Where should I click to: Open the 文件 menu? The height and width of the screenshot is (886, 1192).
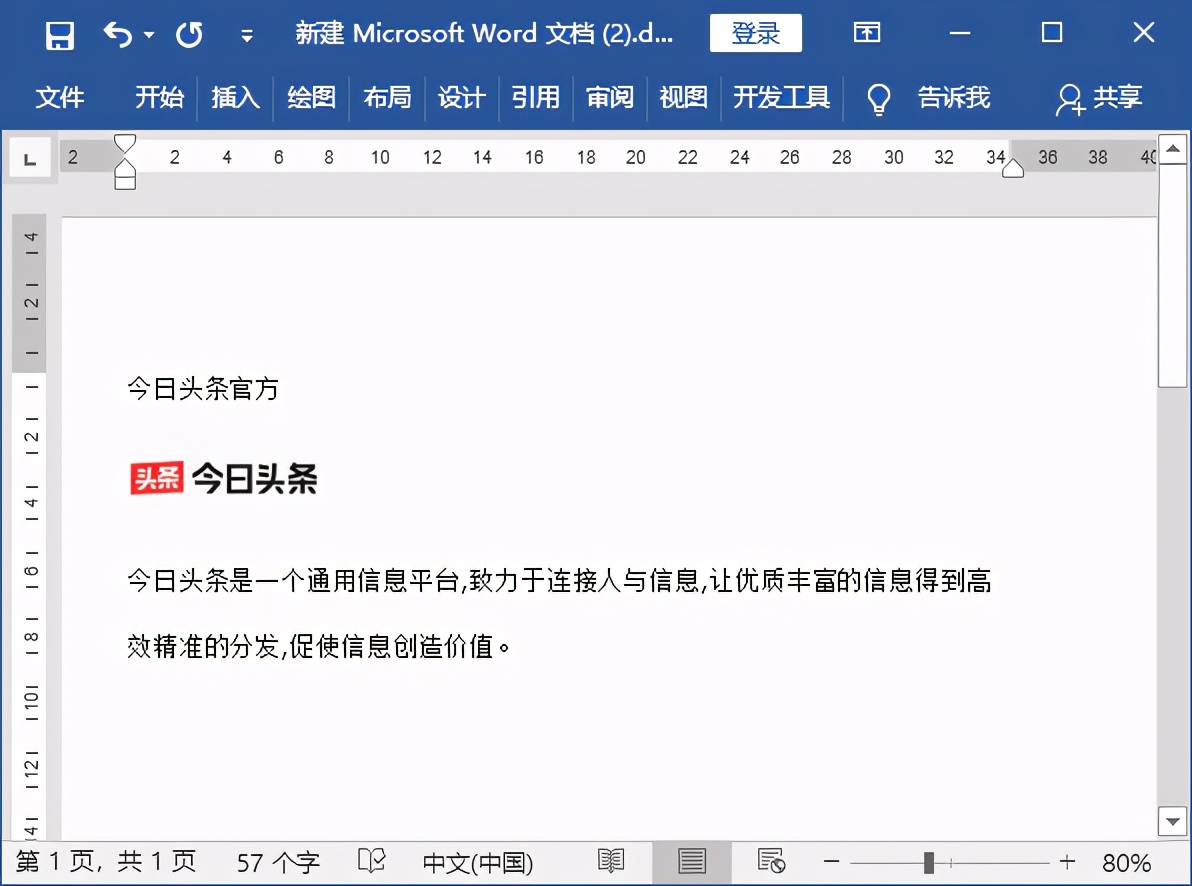tap(60, 97)
